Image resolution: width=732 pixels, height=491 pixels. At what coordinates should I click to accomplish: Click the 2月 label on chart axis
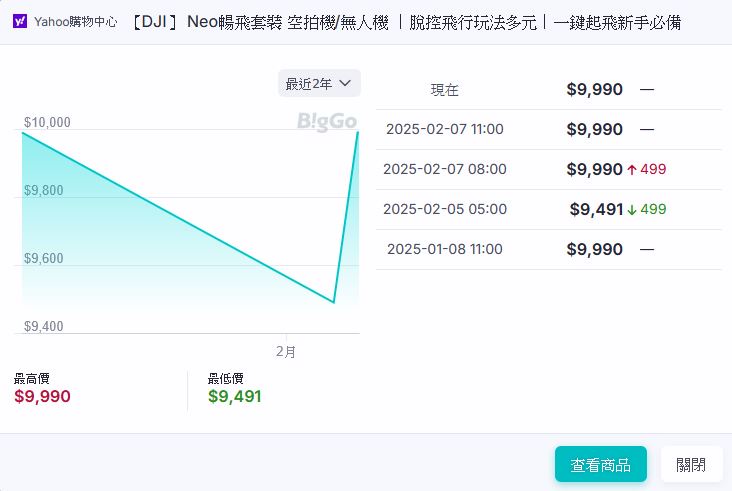[286, 351]
